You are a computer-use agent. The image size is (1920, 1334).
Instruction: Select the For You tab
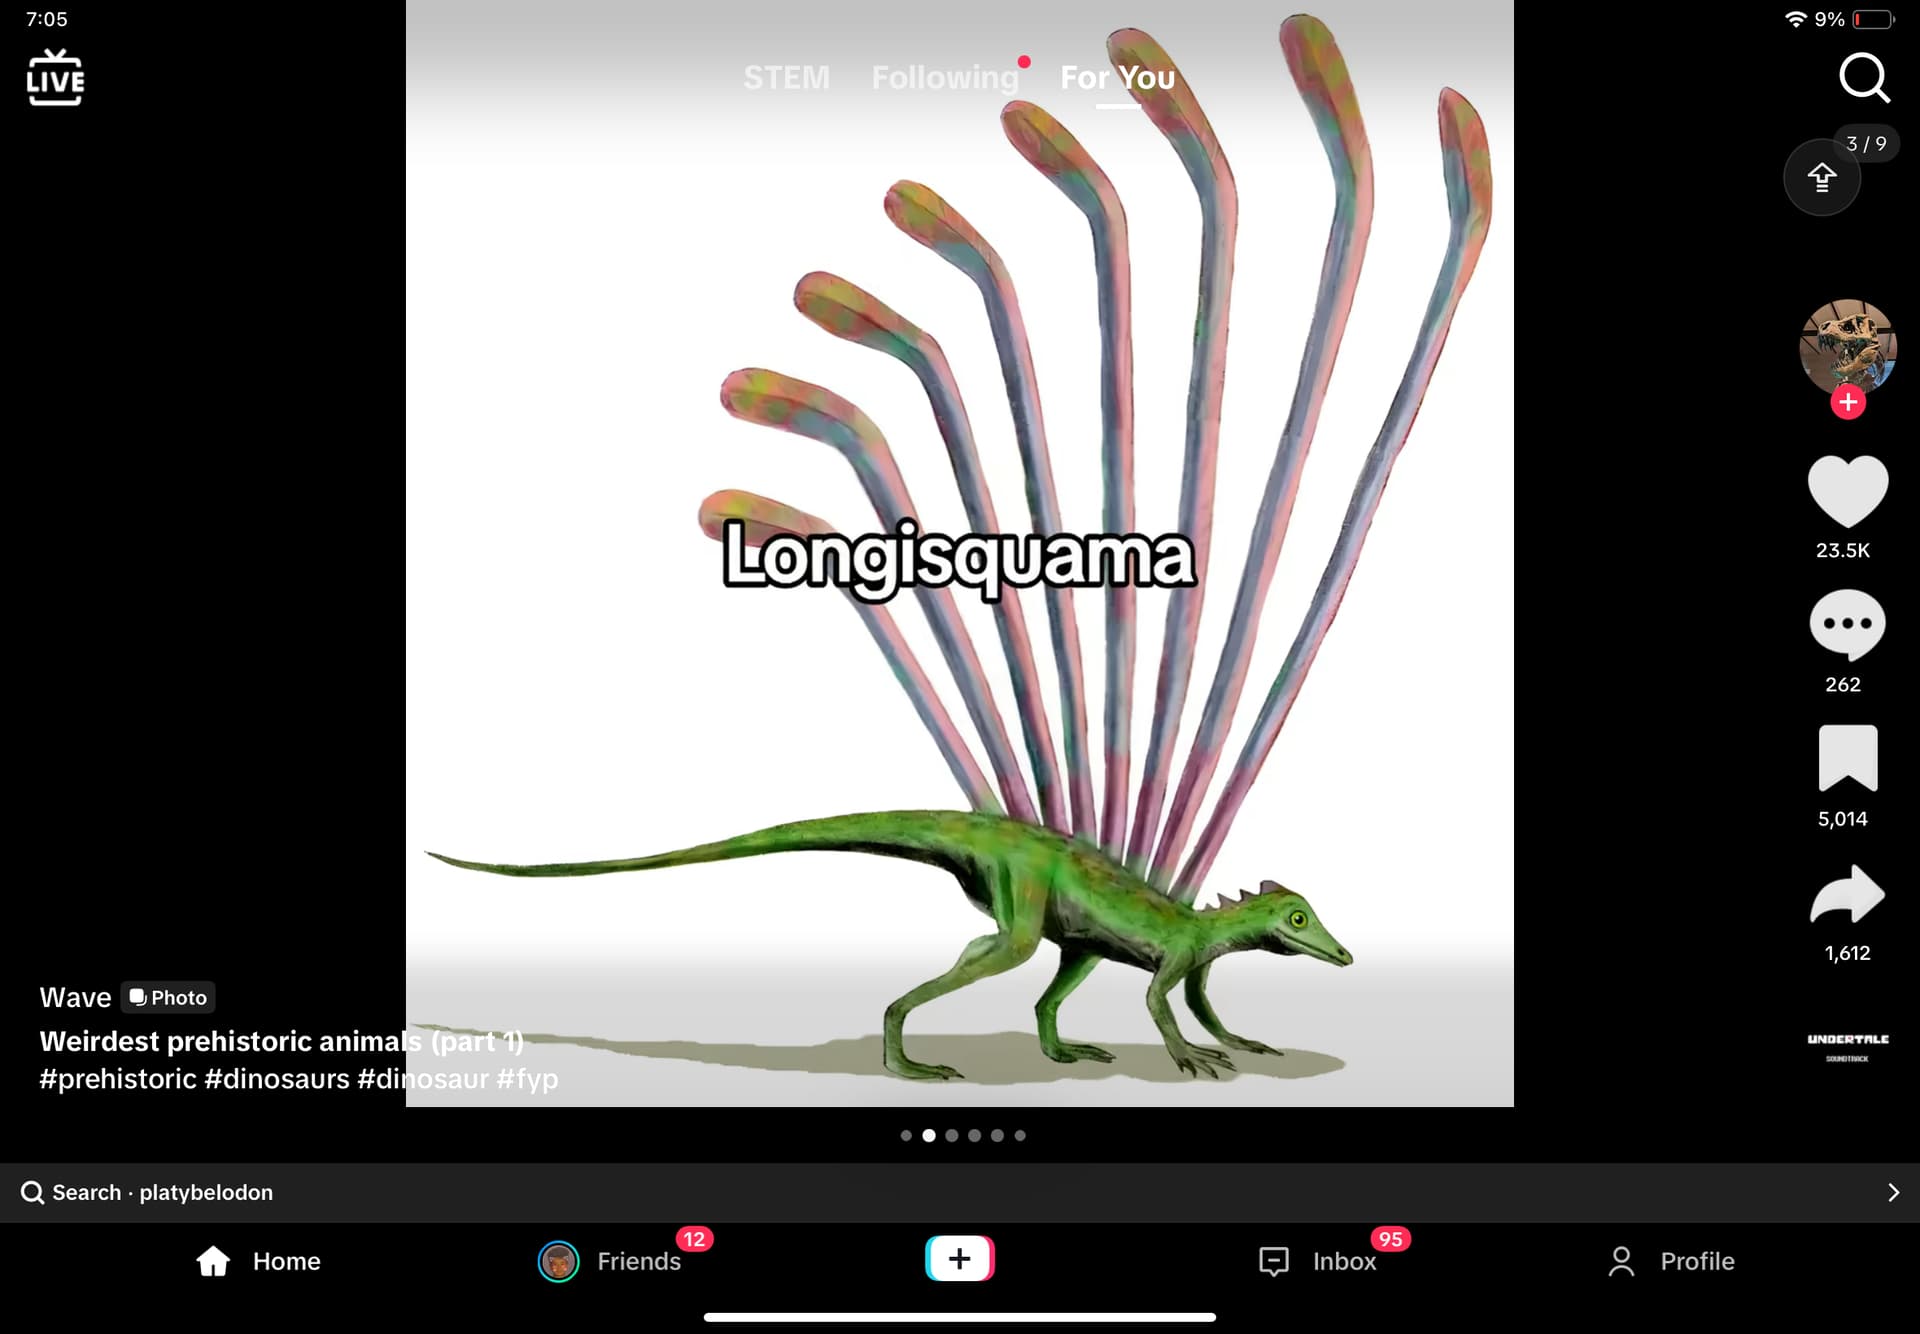tap(1117, 78)
